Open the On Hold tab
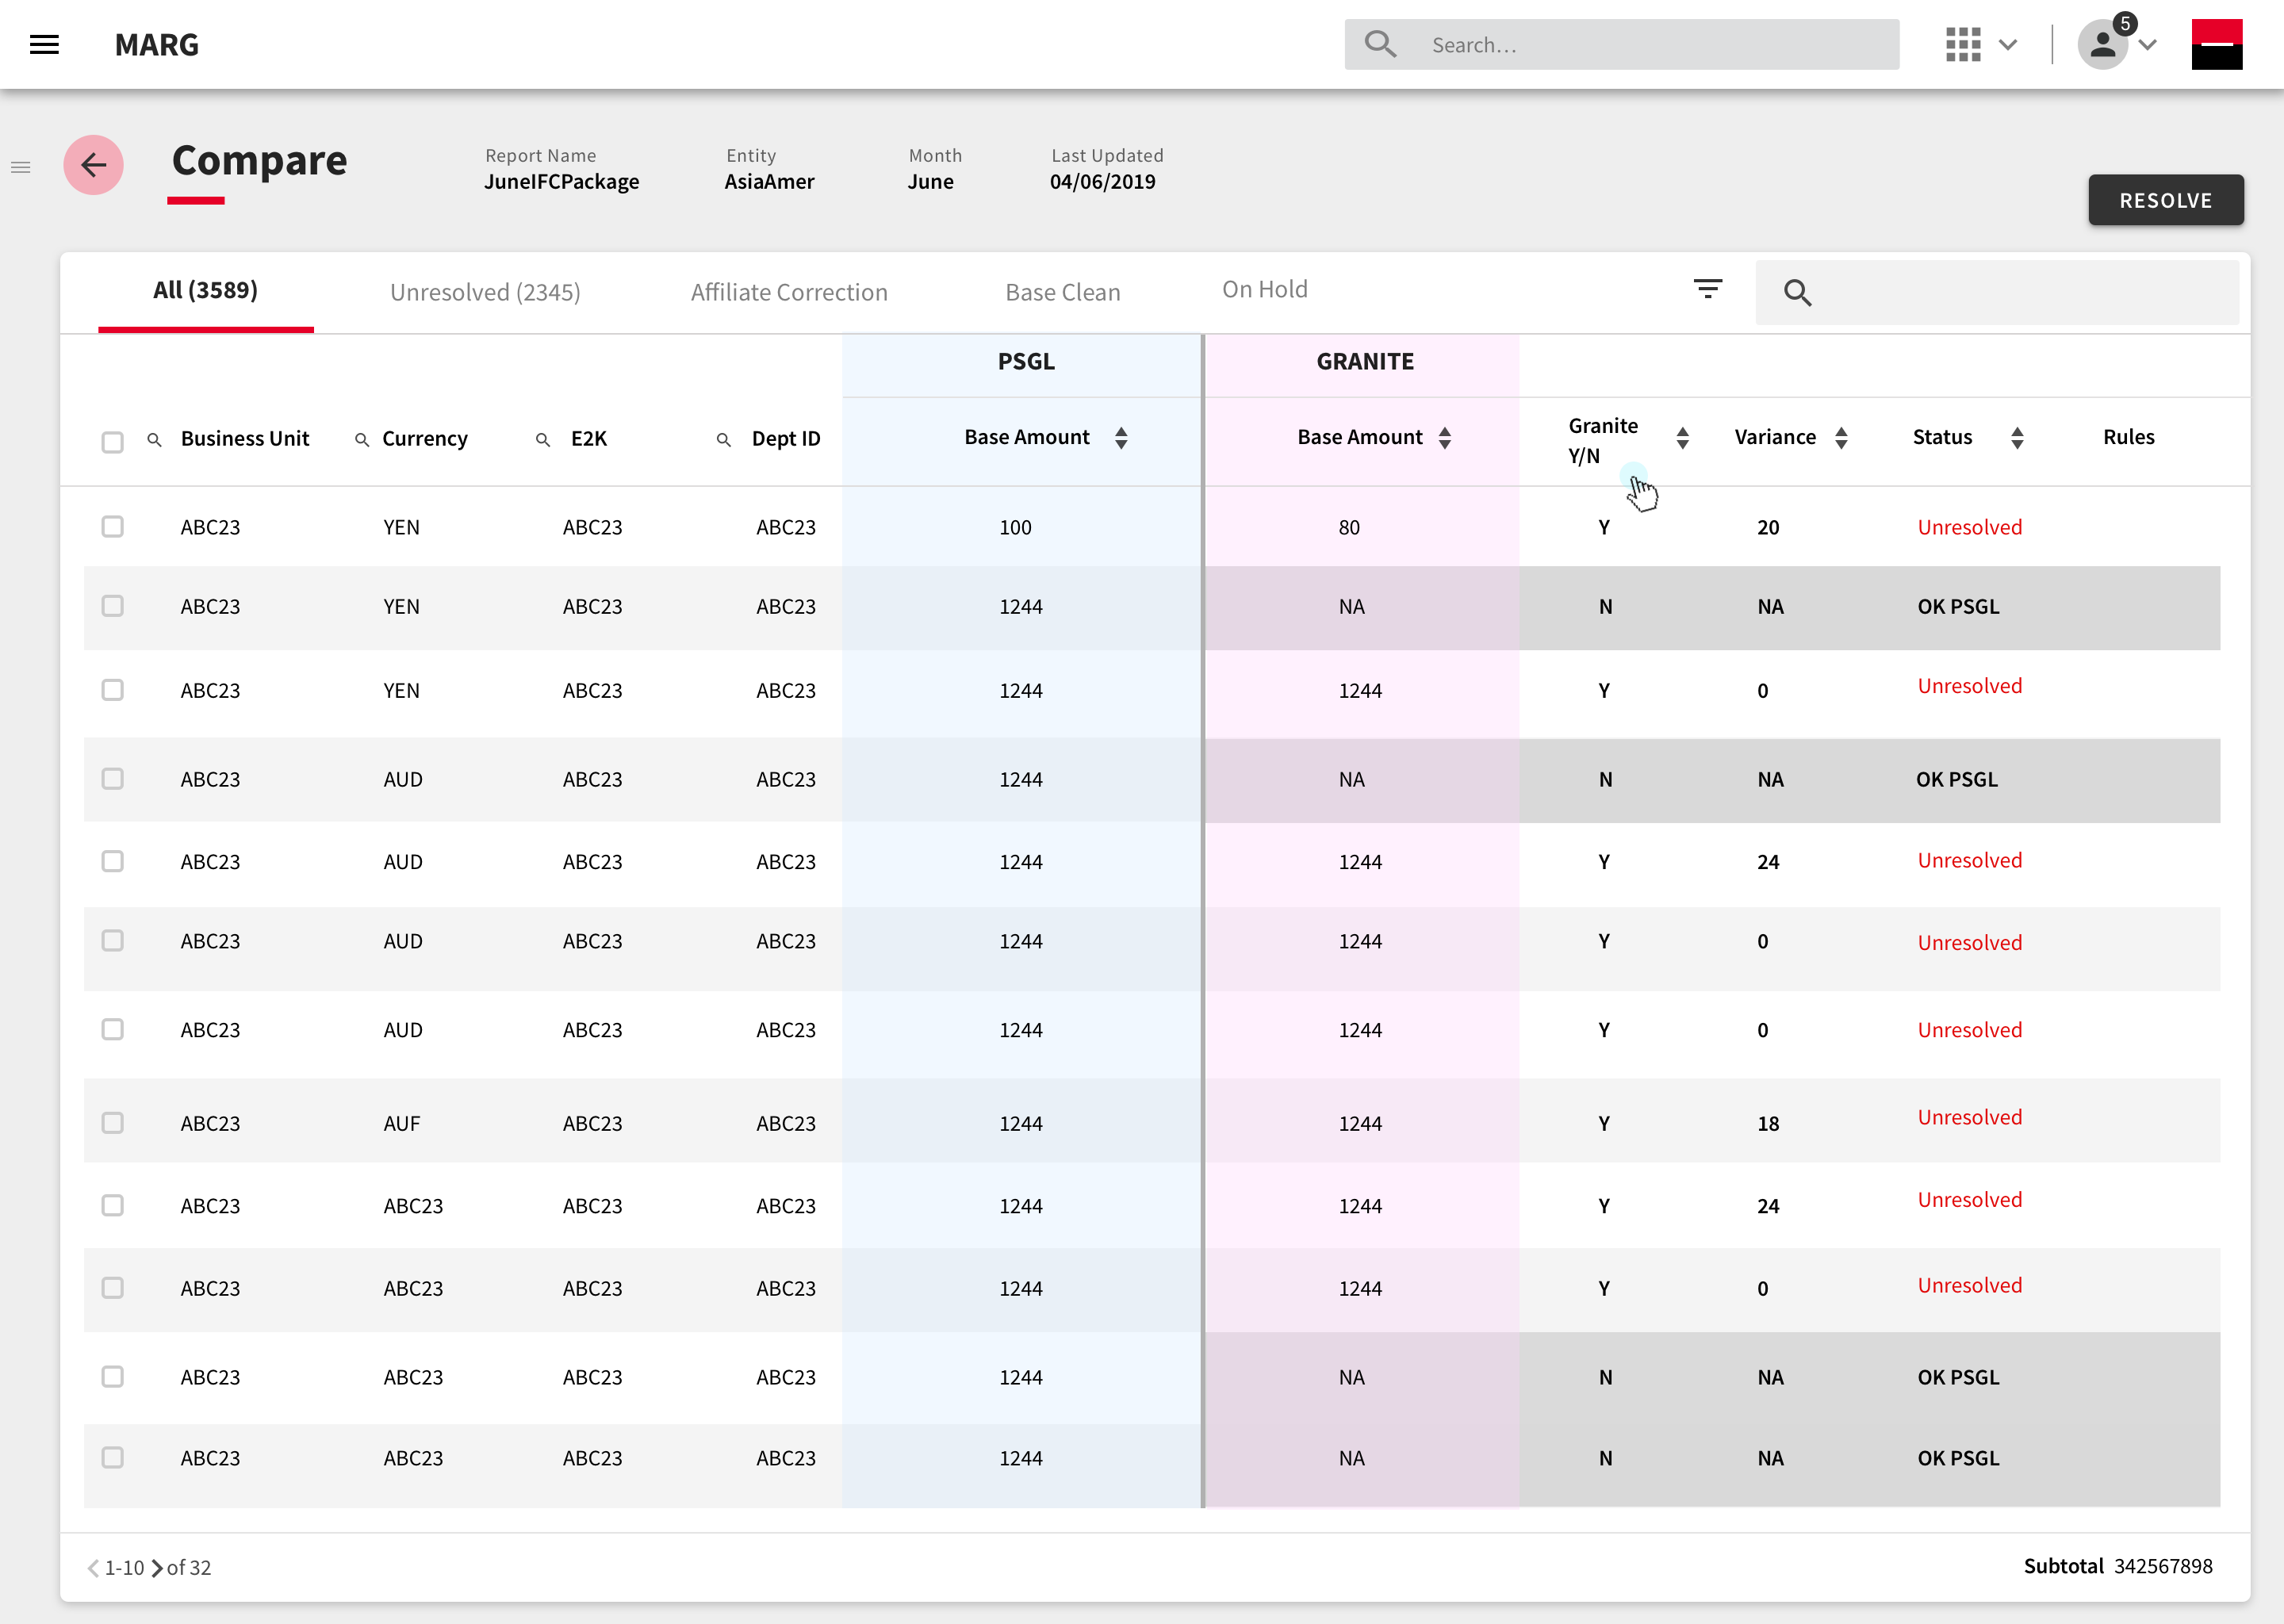2284x1624 pixels. pos(1264,289)
